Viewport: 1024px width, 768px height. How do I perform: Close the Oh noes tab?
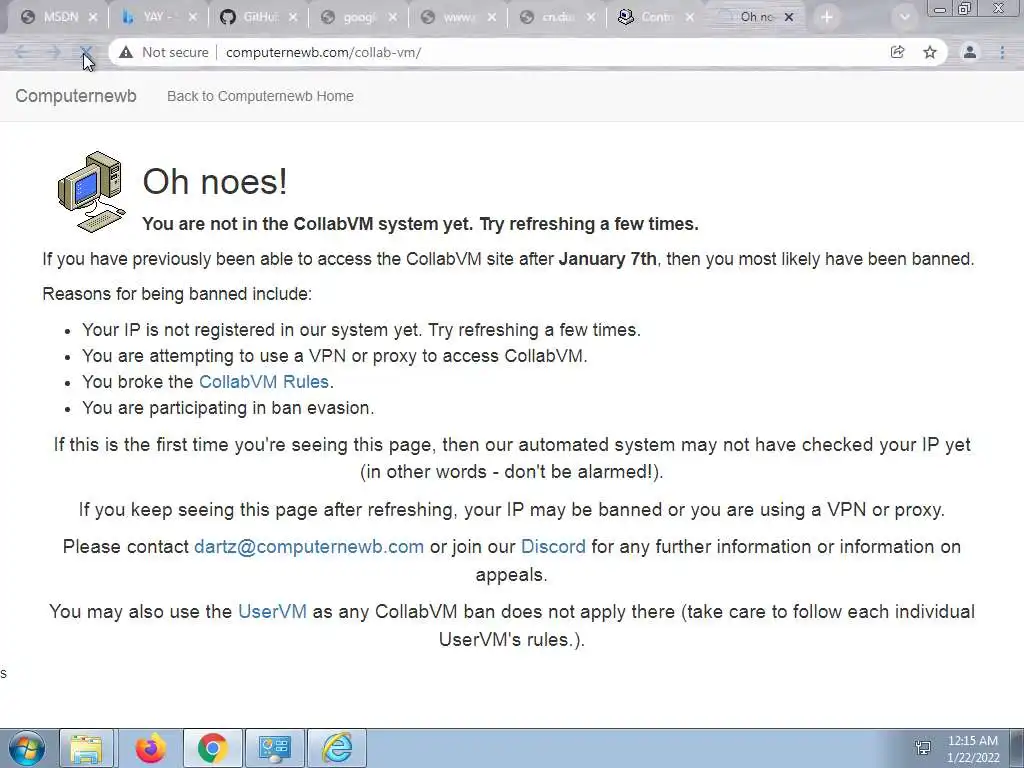pyautogui.click(x=789, y=18)
